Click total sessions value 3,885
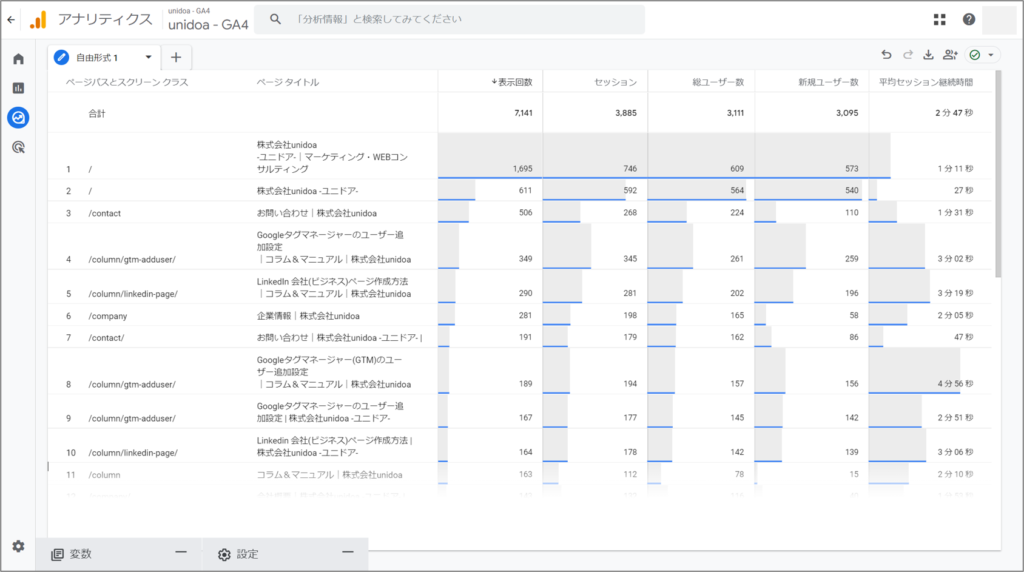The image size is (1024, 572). (626, 113)
